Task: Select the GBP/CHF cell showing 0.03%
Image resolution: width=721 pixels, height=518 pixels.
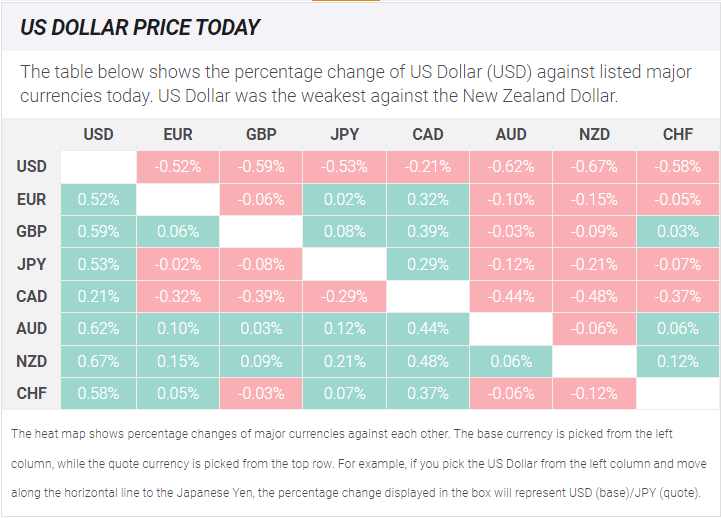Action: (678, 231)
